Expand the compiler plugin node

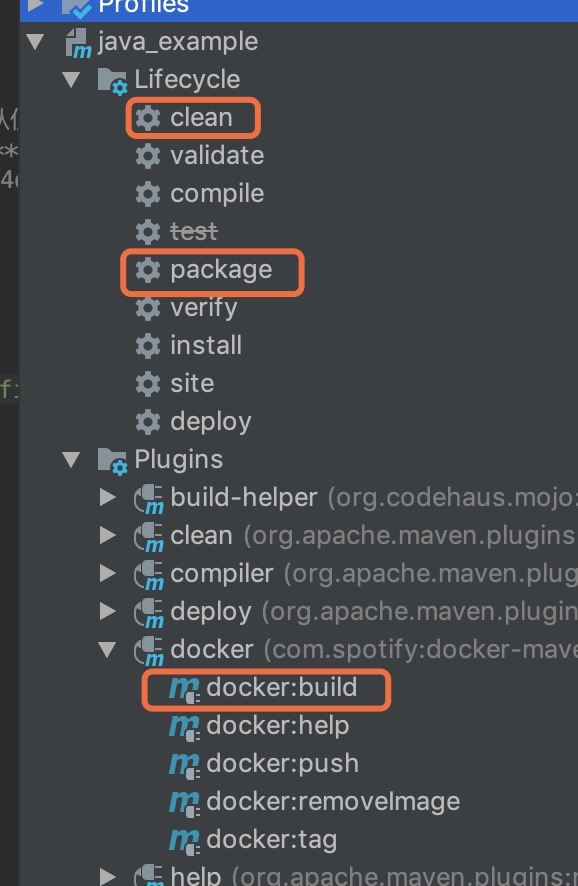pos(107,574)
